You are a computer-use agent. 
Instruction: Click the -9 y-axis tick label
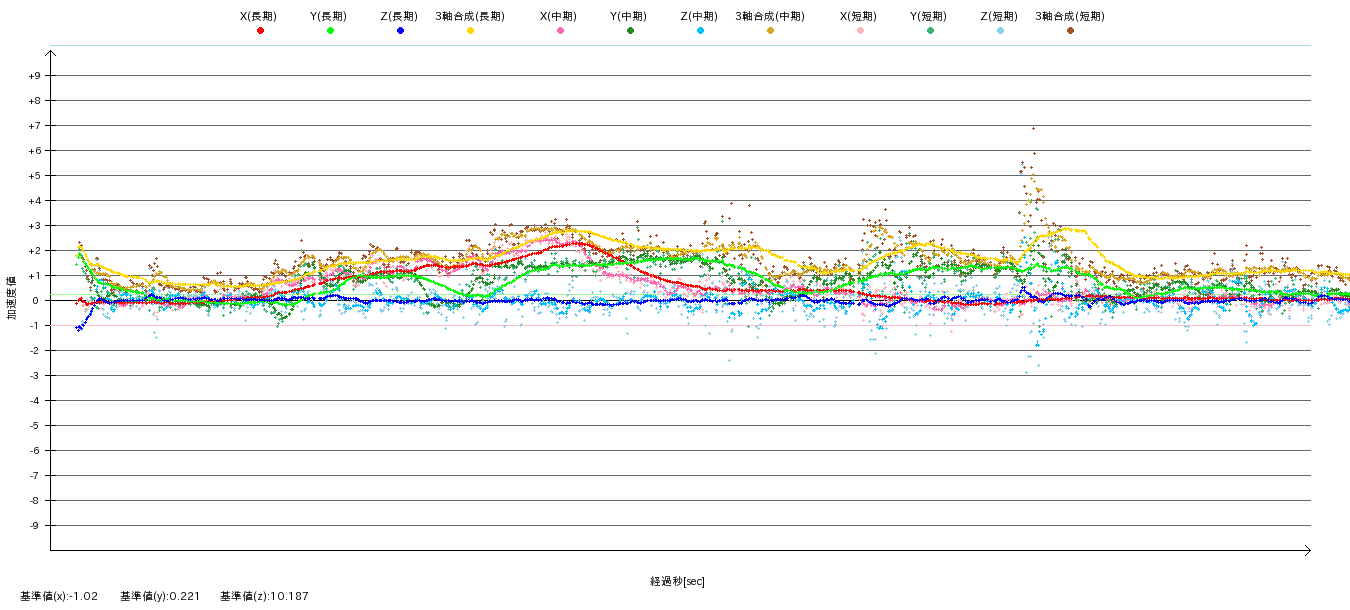[x=35, y=526]
